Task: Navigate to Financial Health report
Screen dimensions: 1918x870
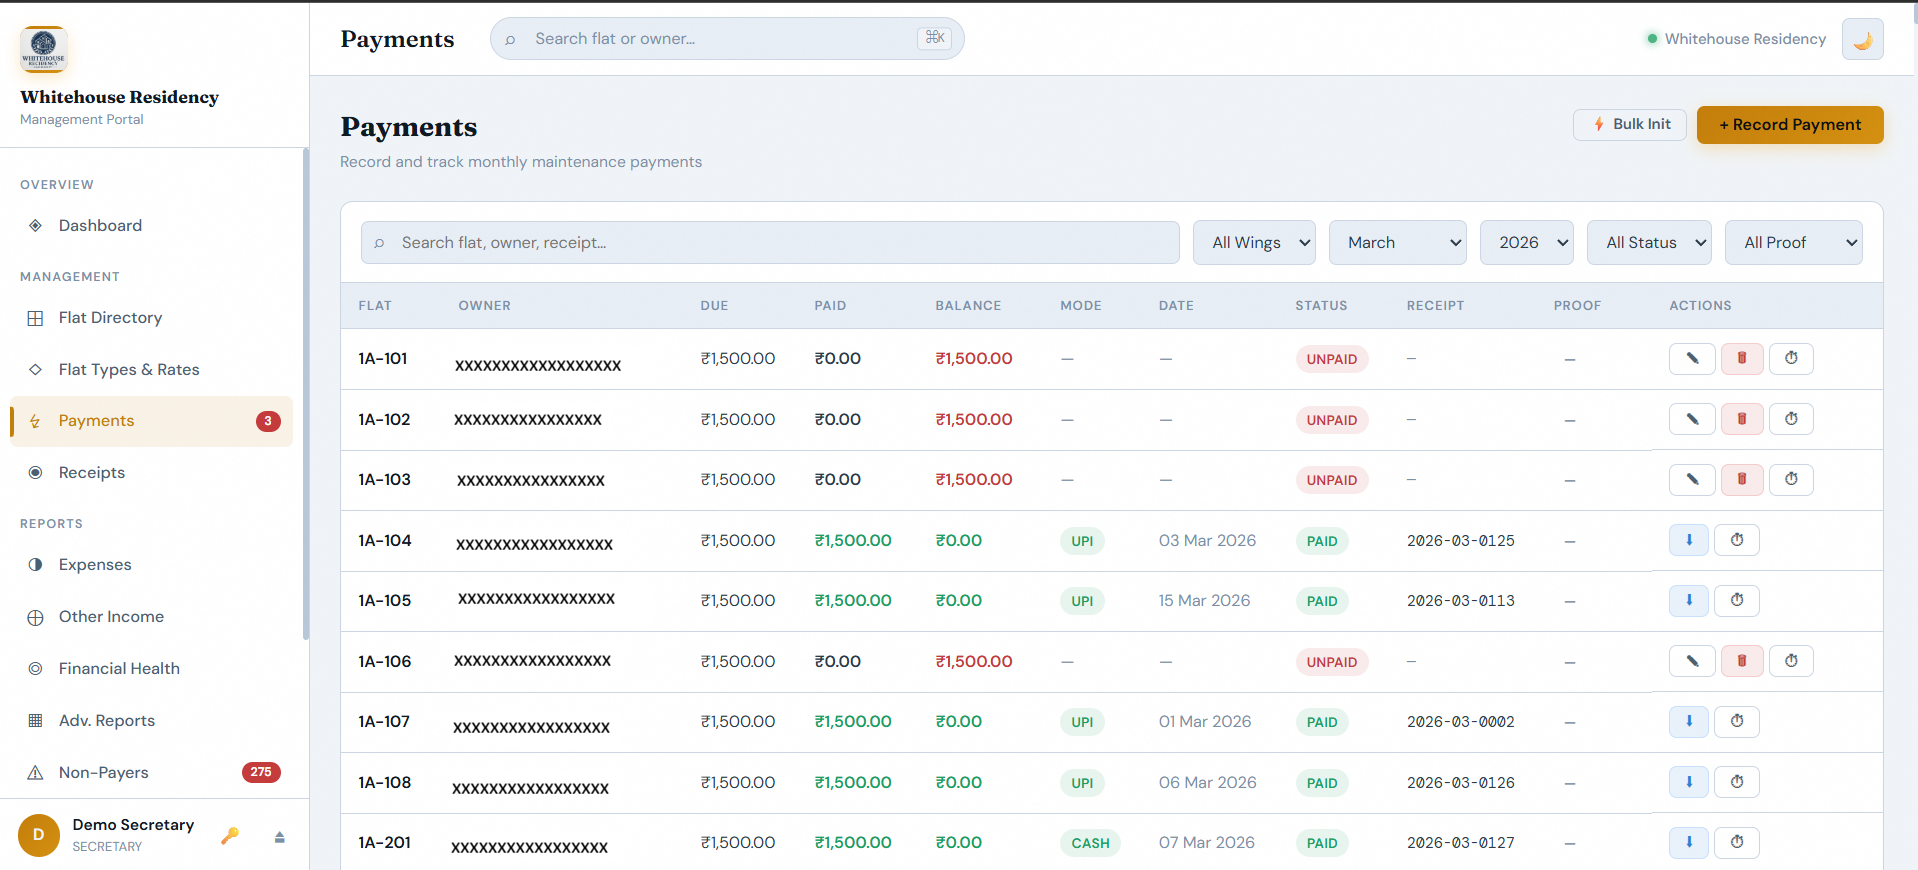Action: tap(119, 669)
